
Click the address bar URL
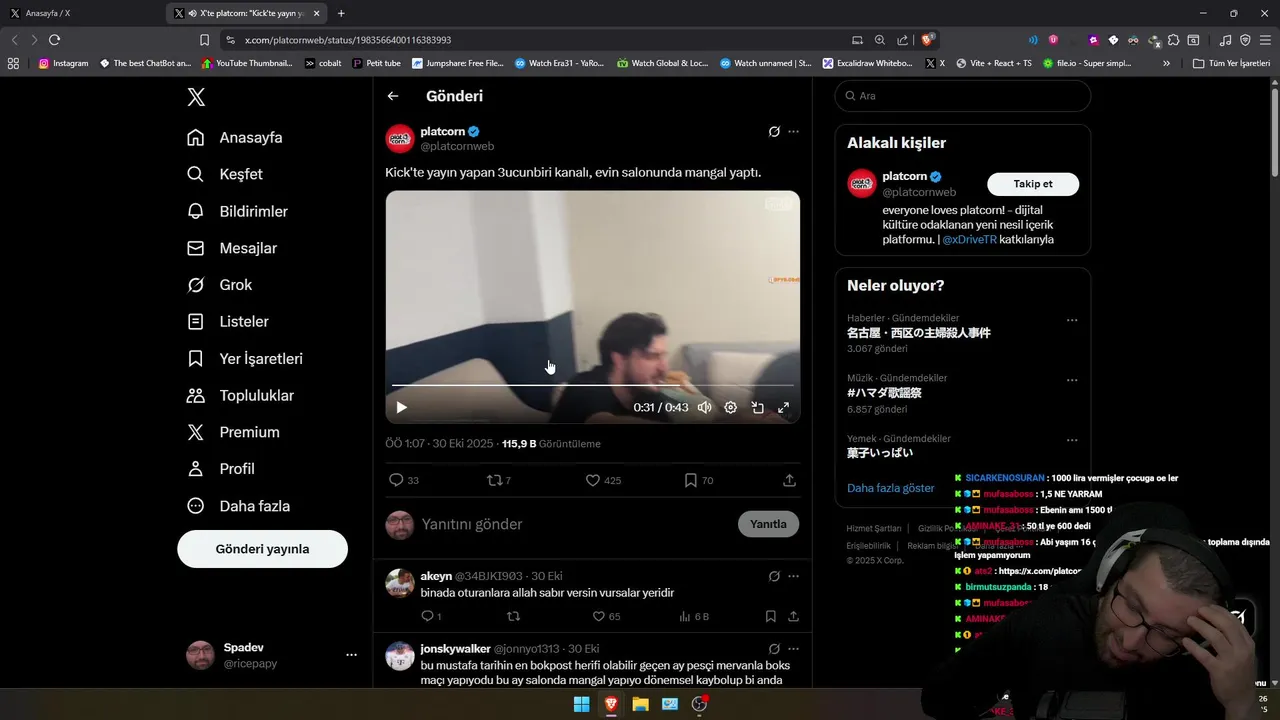pyautogui.click(x=348, y=40)
